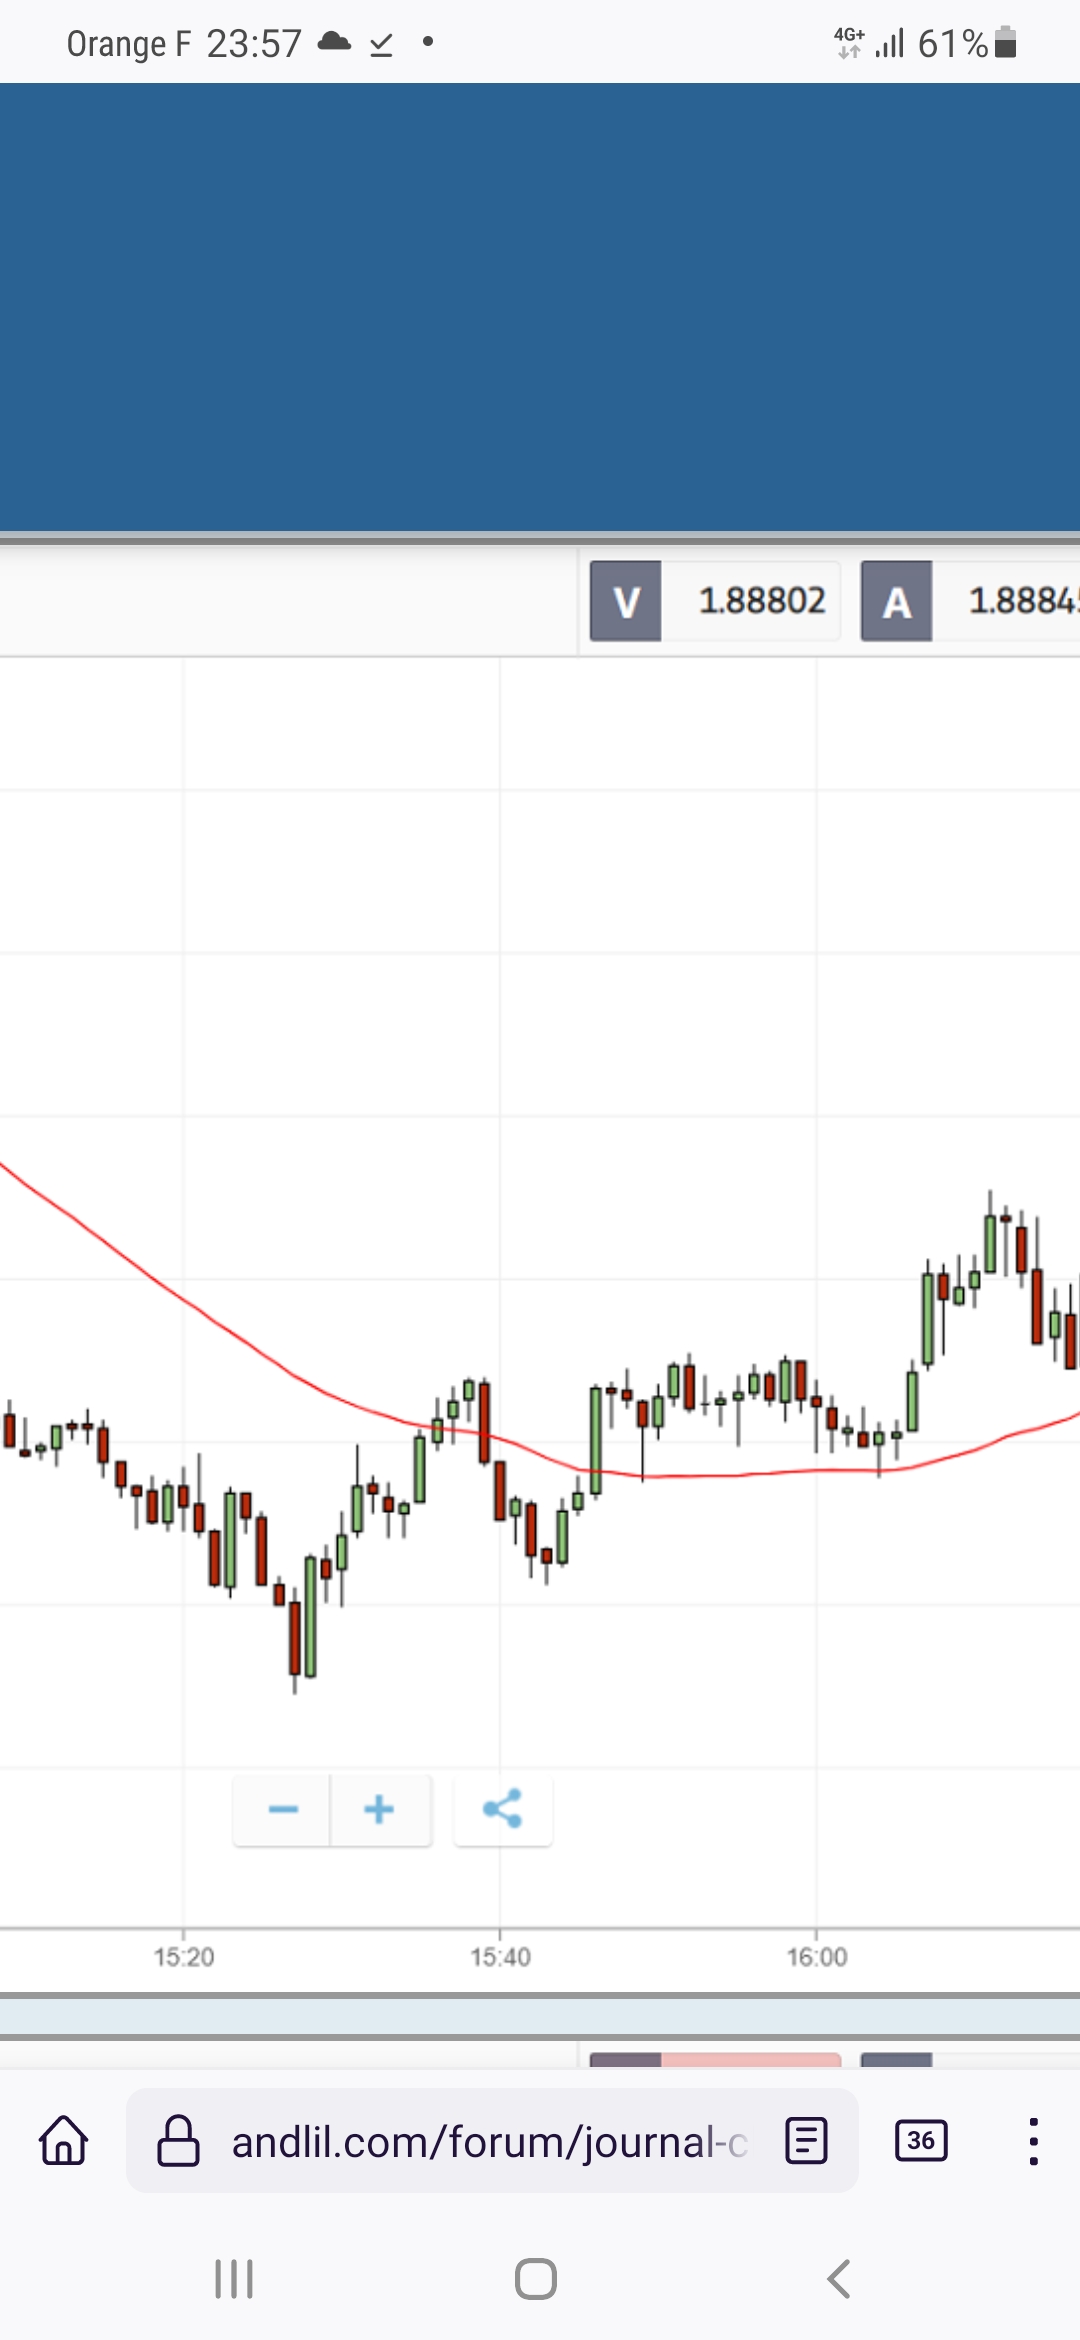Screen dimensions: 1080x2340
Task: Select the sell price 1.88802
Action: [762, 601]
